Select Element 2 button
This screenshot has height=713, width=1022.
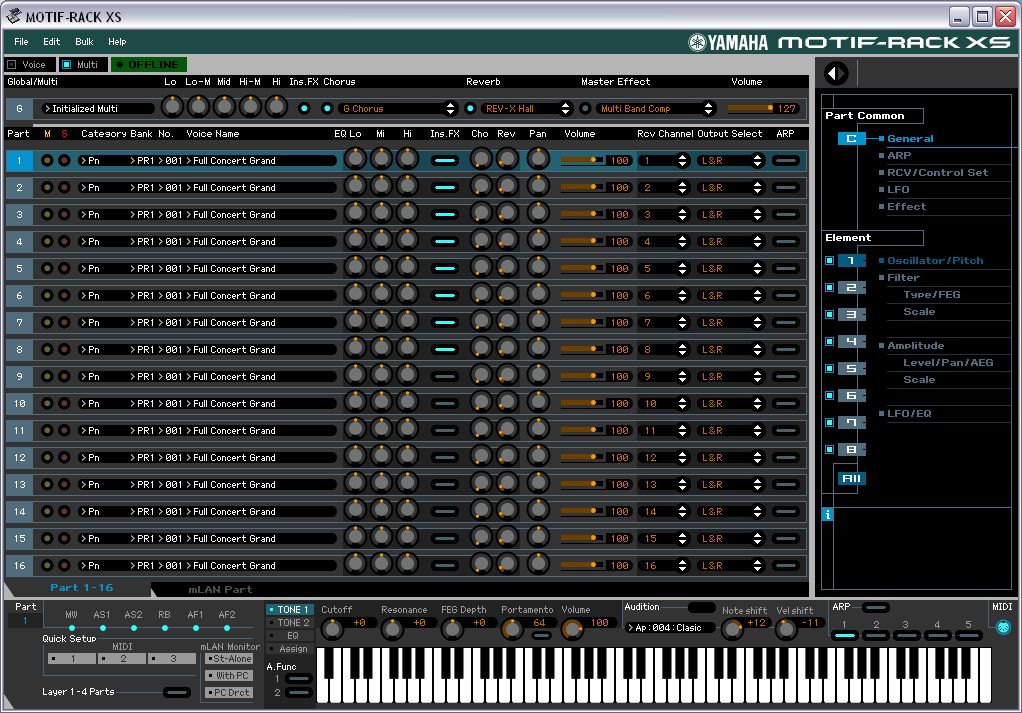(851, 287)
